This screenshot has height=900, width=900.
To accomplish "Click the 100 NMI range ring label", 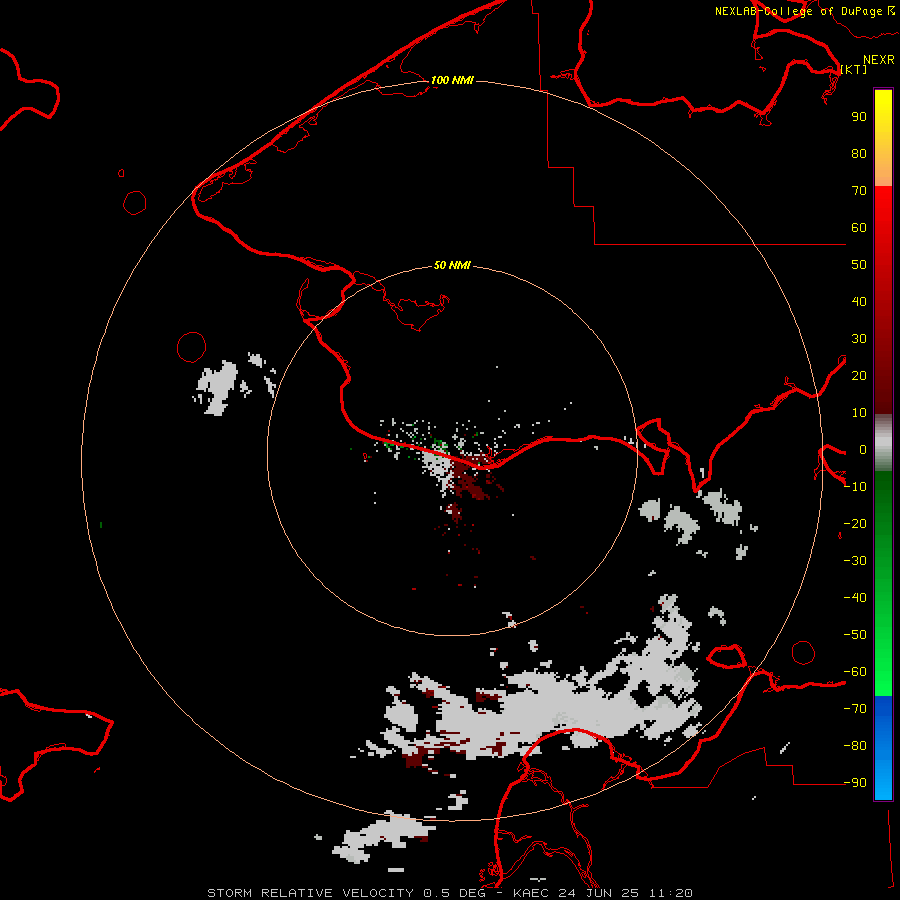I will click(x=452, y=80).
